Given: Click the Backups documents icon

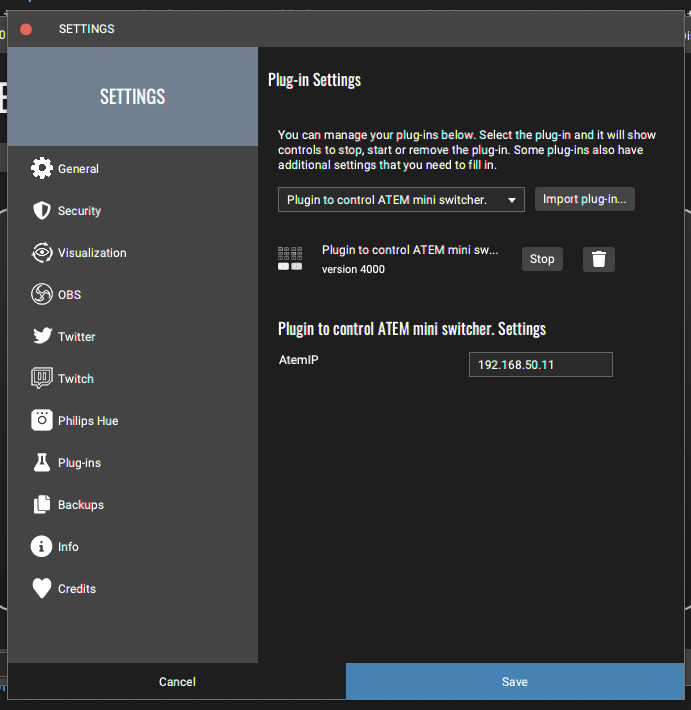Looking at the screenshot, I should [42, 504].
